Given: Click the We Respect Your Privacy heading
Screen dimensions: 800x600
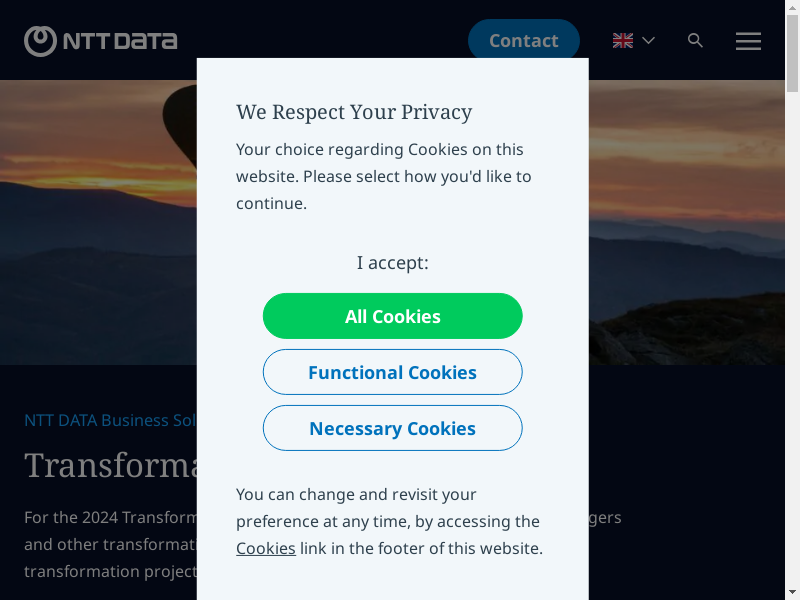Looking at the screenshot, I should 354,112.
